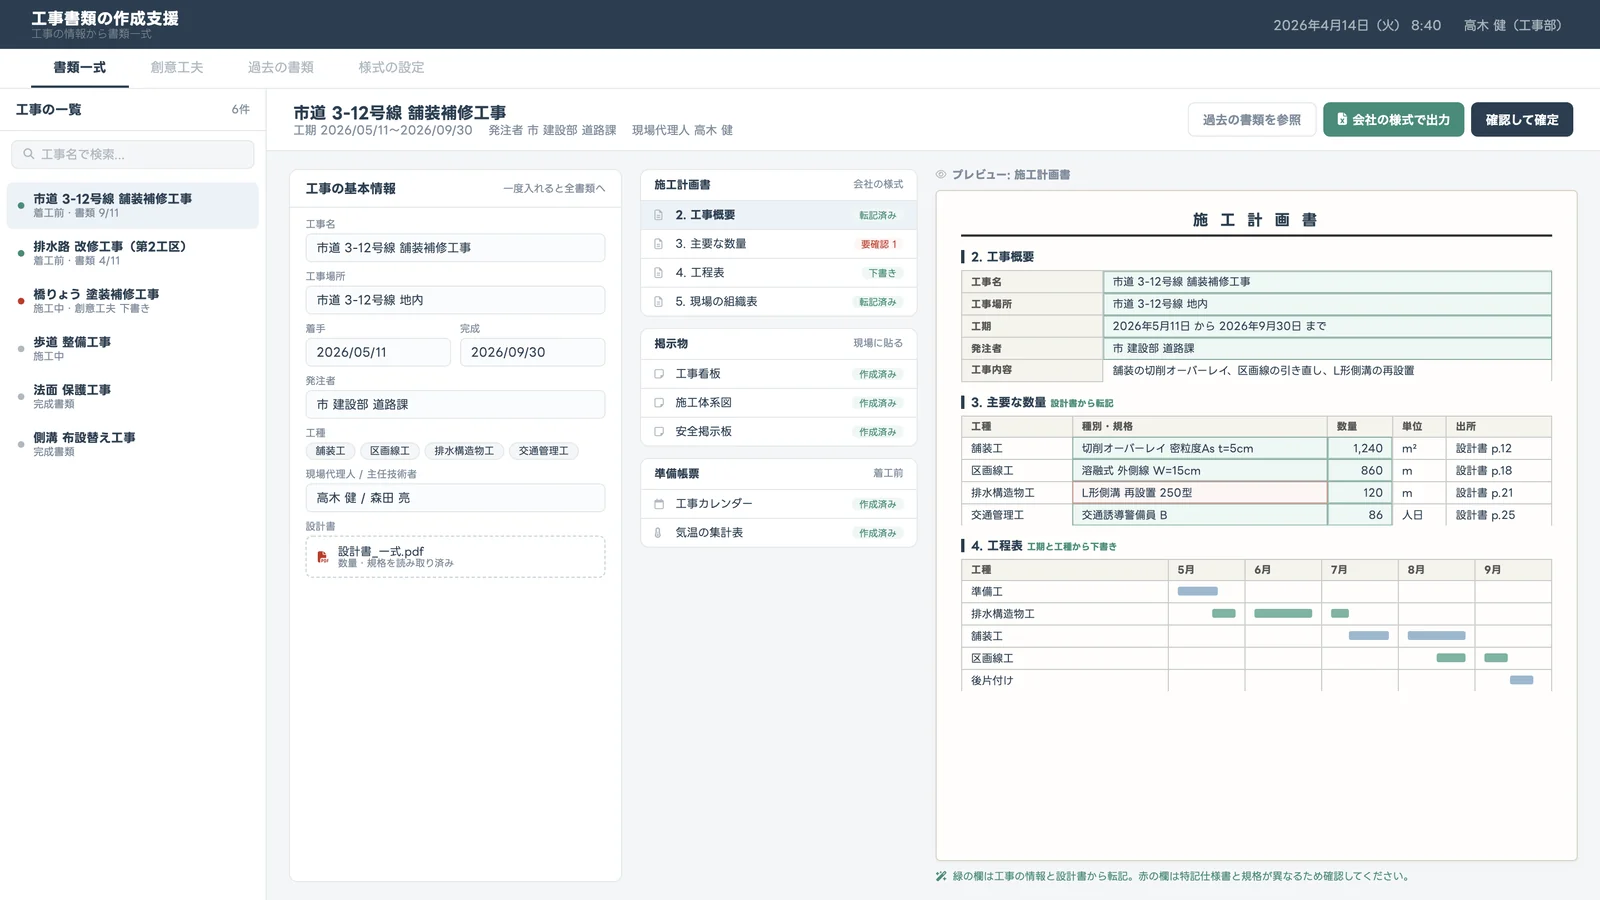Click the eye icon next to プレビュー
Viewport: 1600px width, 900px height.
(941, 175)
